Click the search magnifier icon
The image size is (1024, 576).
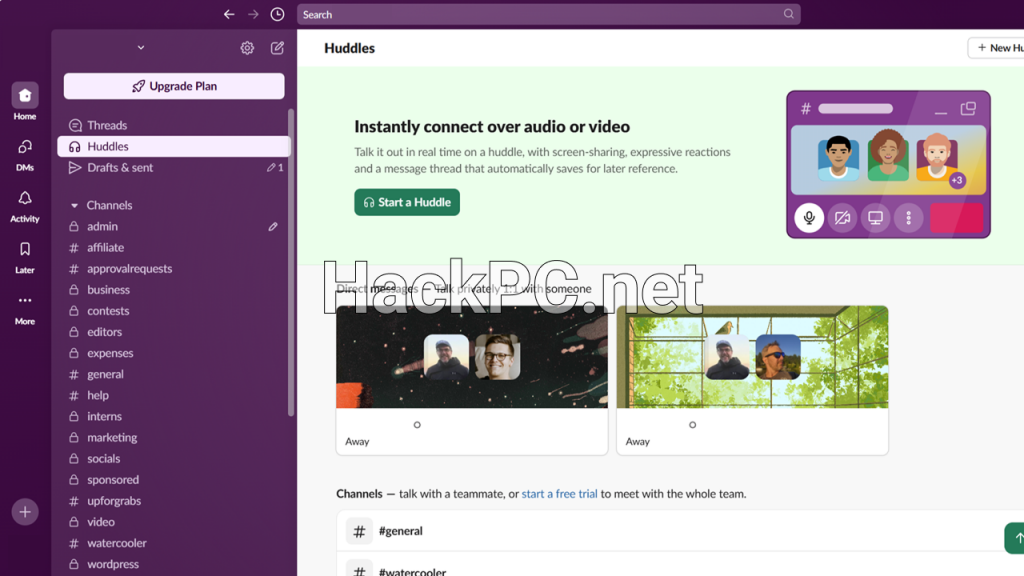tap(789, 14)
